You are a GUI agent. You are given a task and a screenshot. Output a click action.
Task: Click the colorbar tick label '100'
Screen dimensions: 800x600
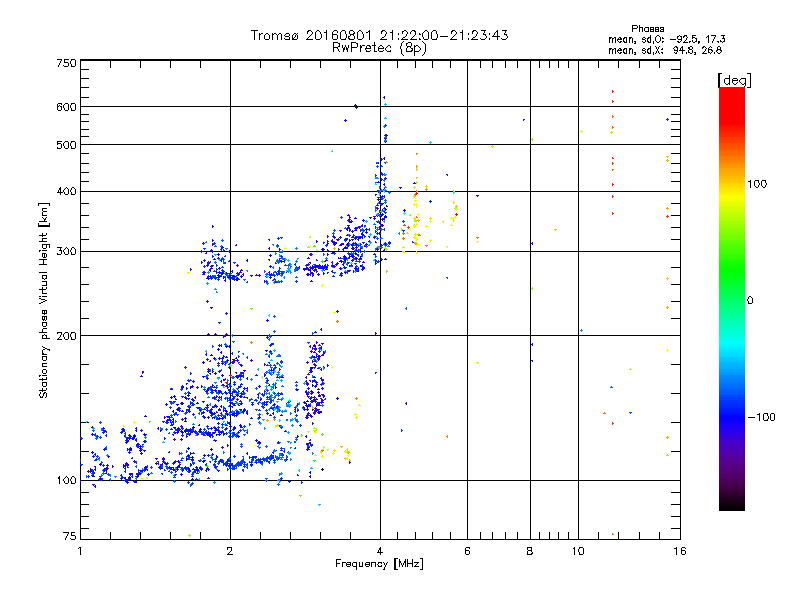click(757, 184)
